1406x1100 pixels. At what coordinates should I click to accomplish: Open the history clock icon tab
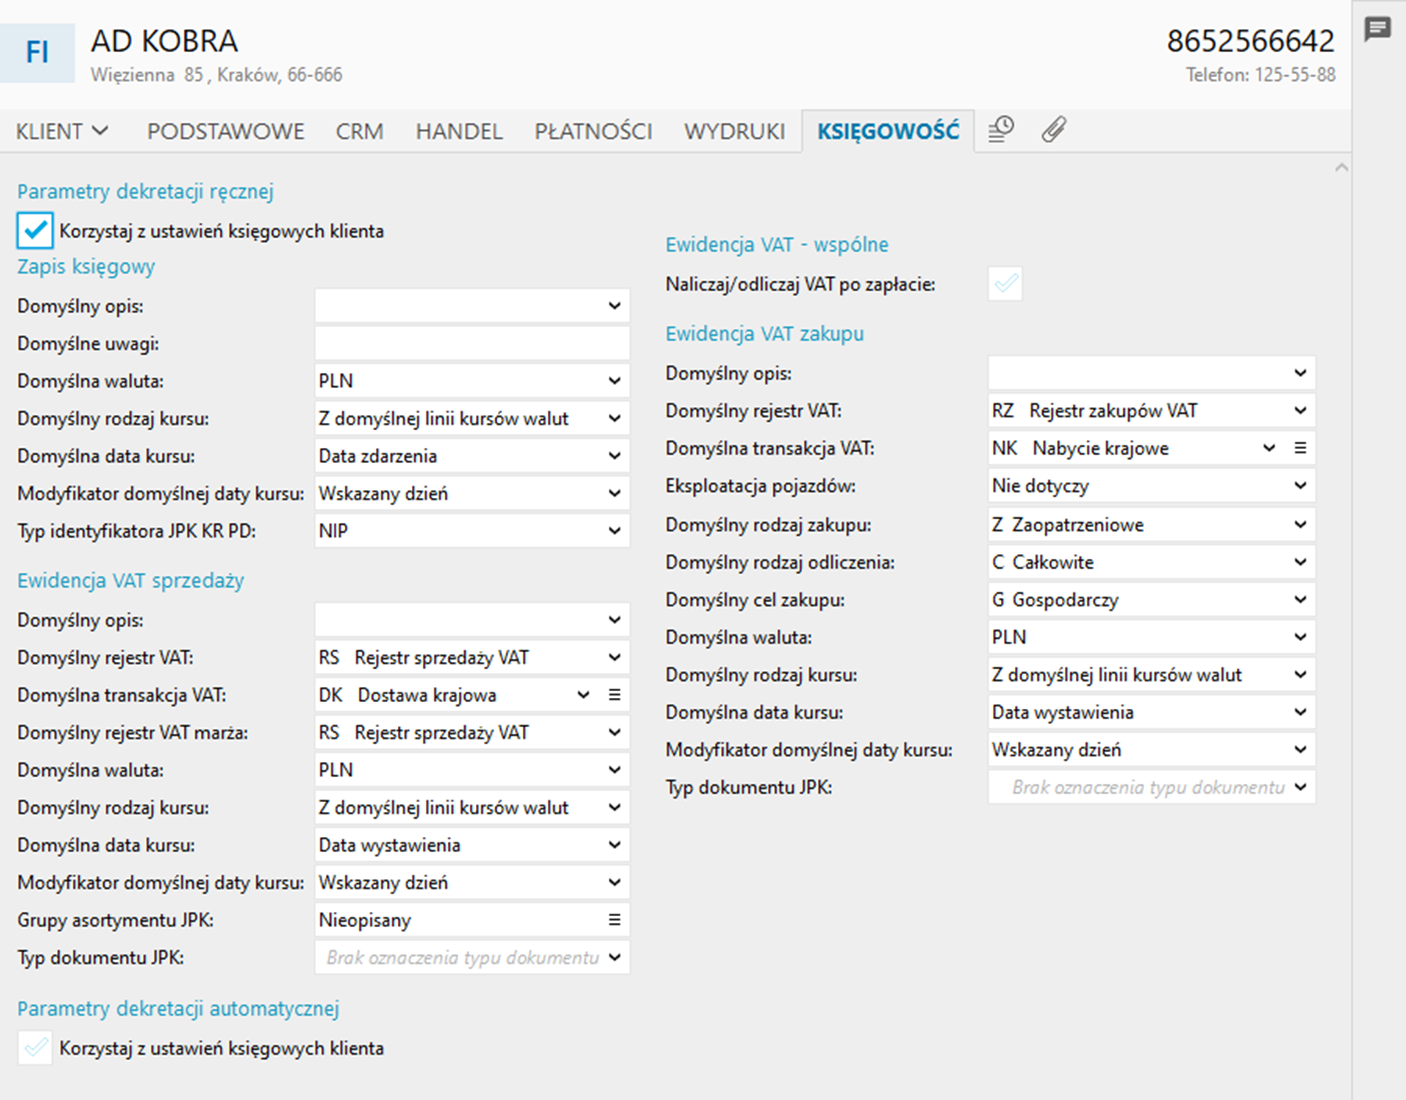point(1001,130)
